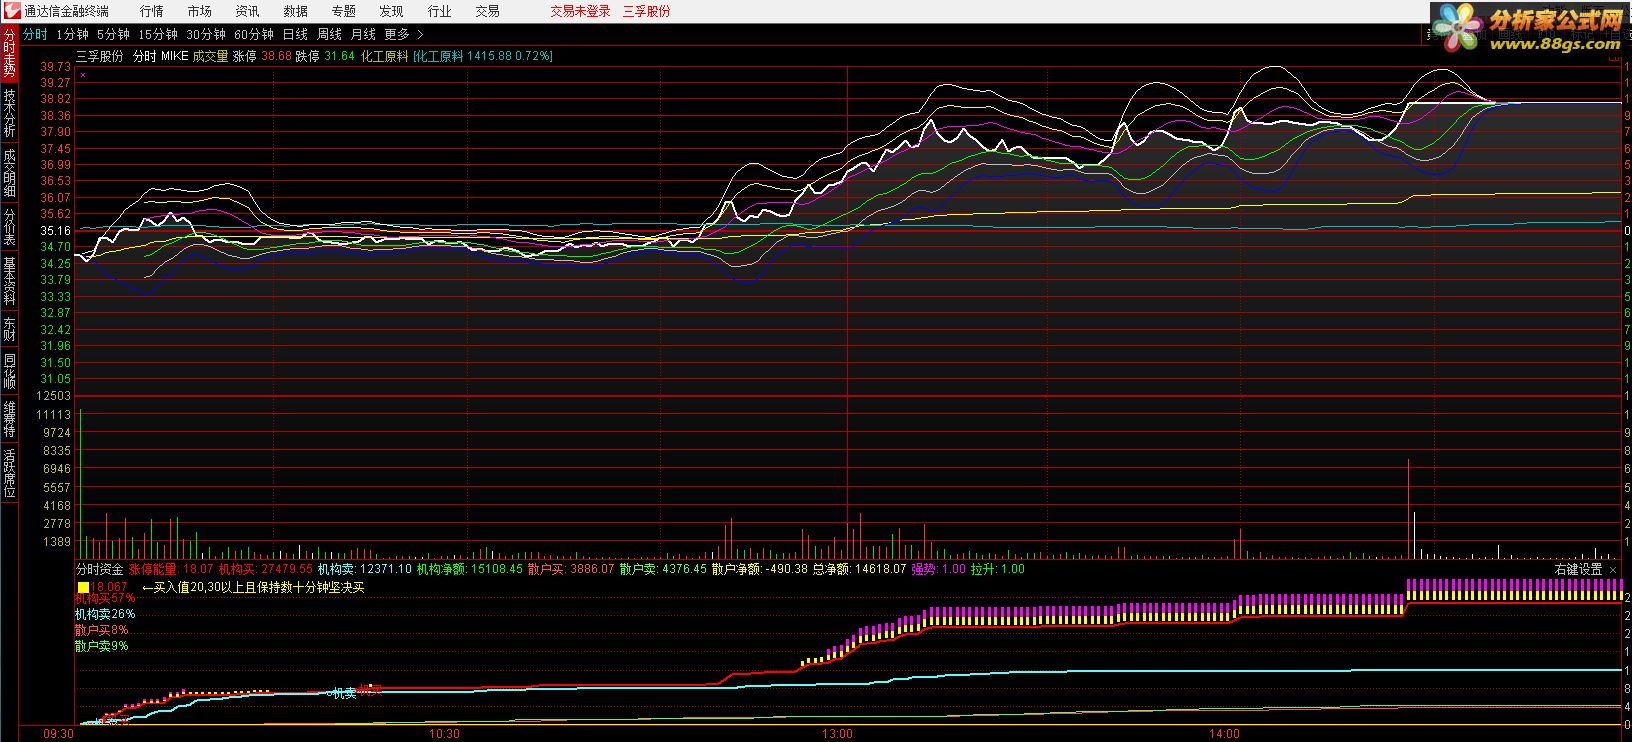Click the 拉升 1.00 value
Viewport: 1632px width, 742px height.
click(998, 569)
